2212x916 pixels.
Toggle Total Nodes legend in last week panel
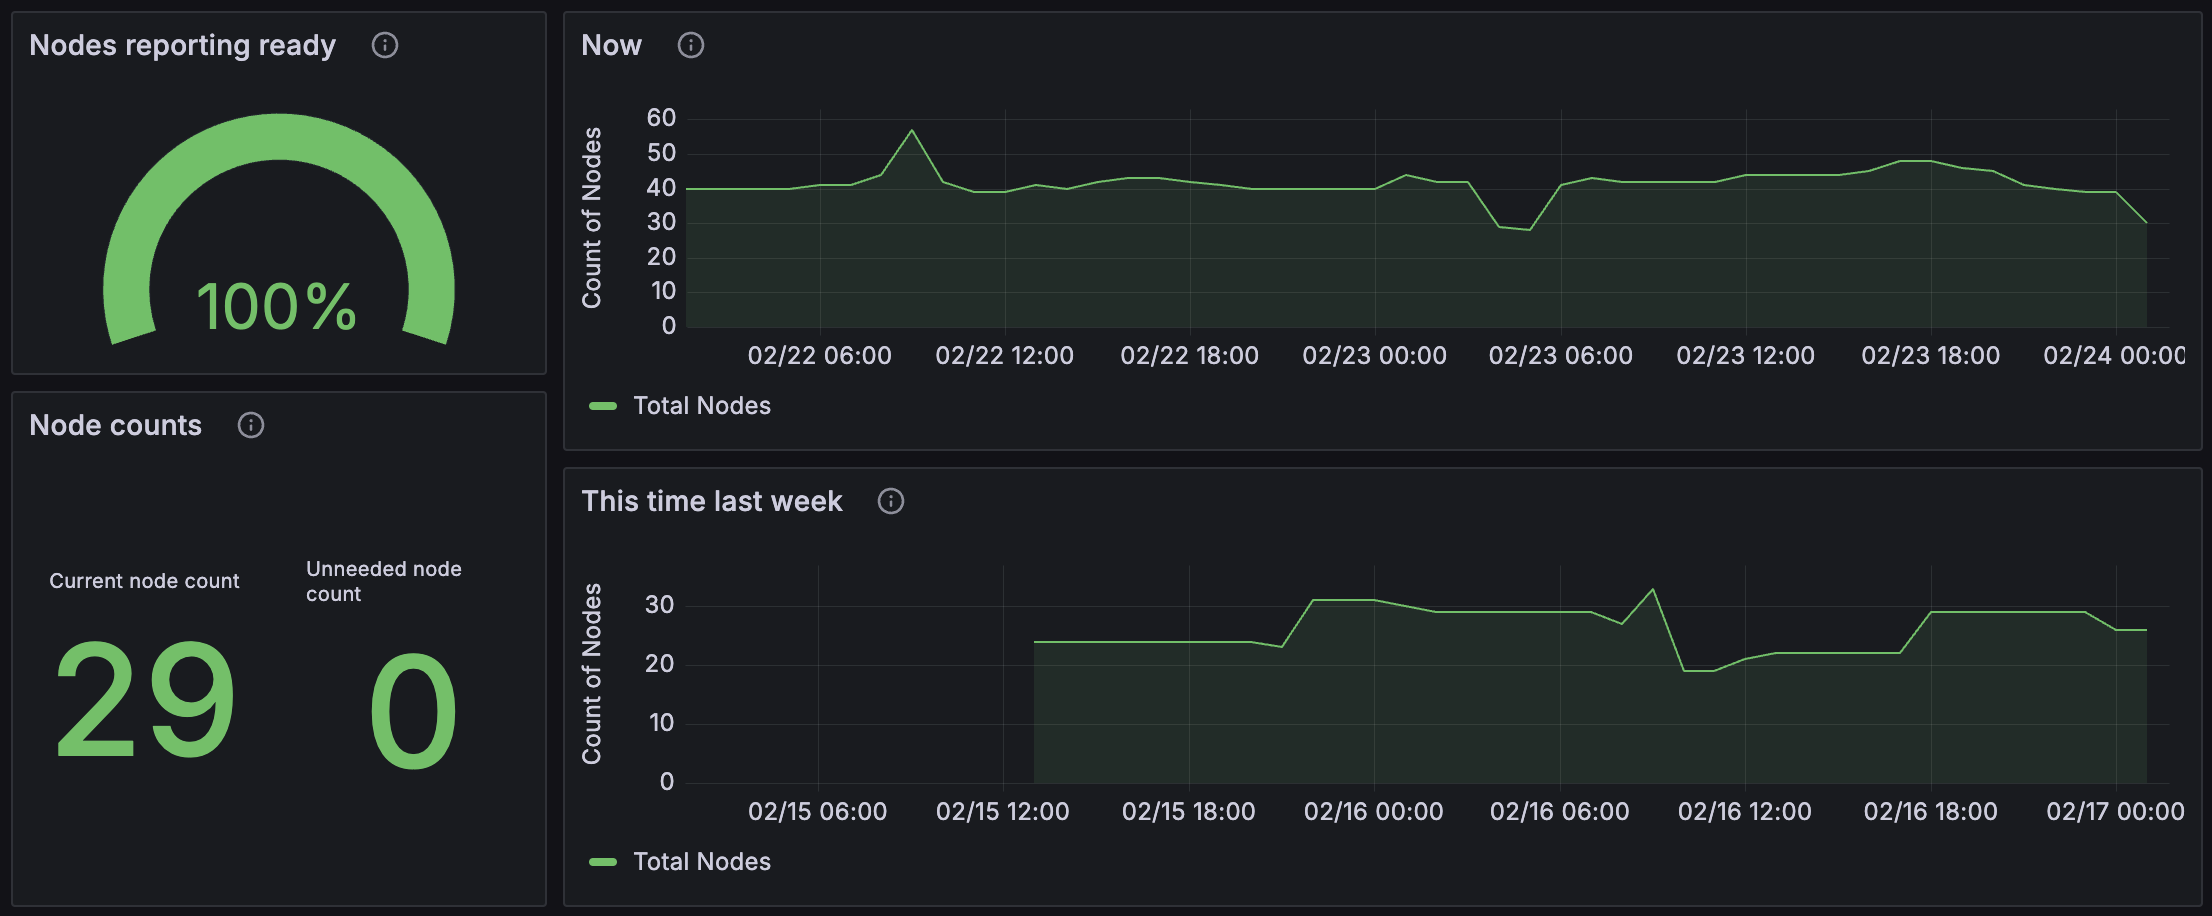702,862
